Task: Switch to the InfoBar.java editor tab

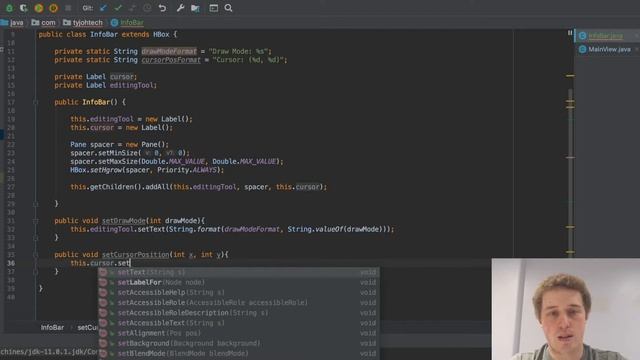Action: tap(606, 36)
